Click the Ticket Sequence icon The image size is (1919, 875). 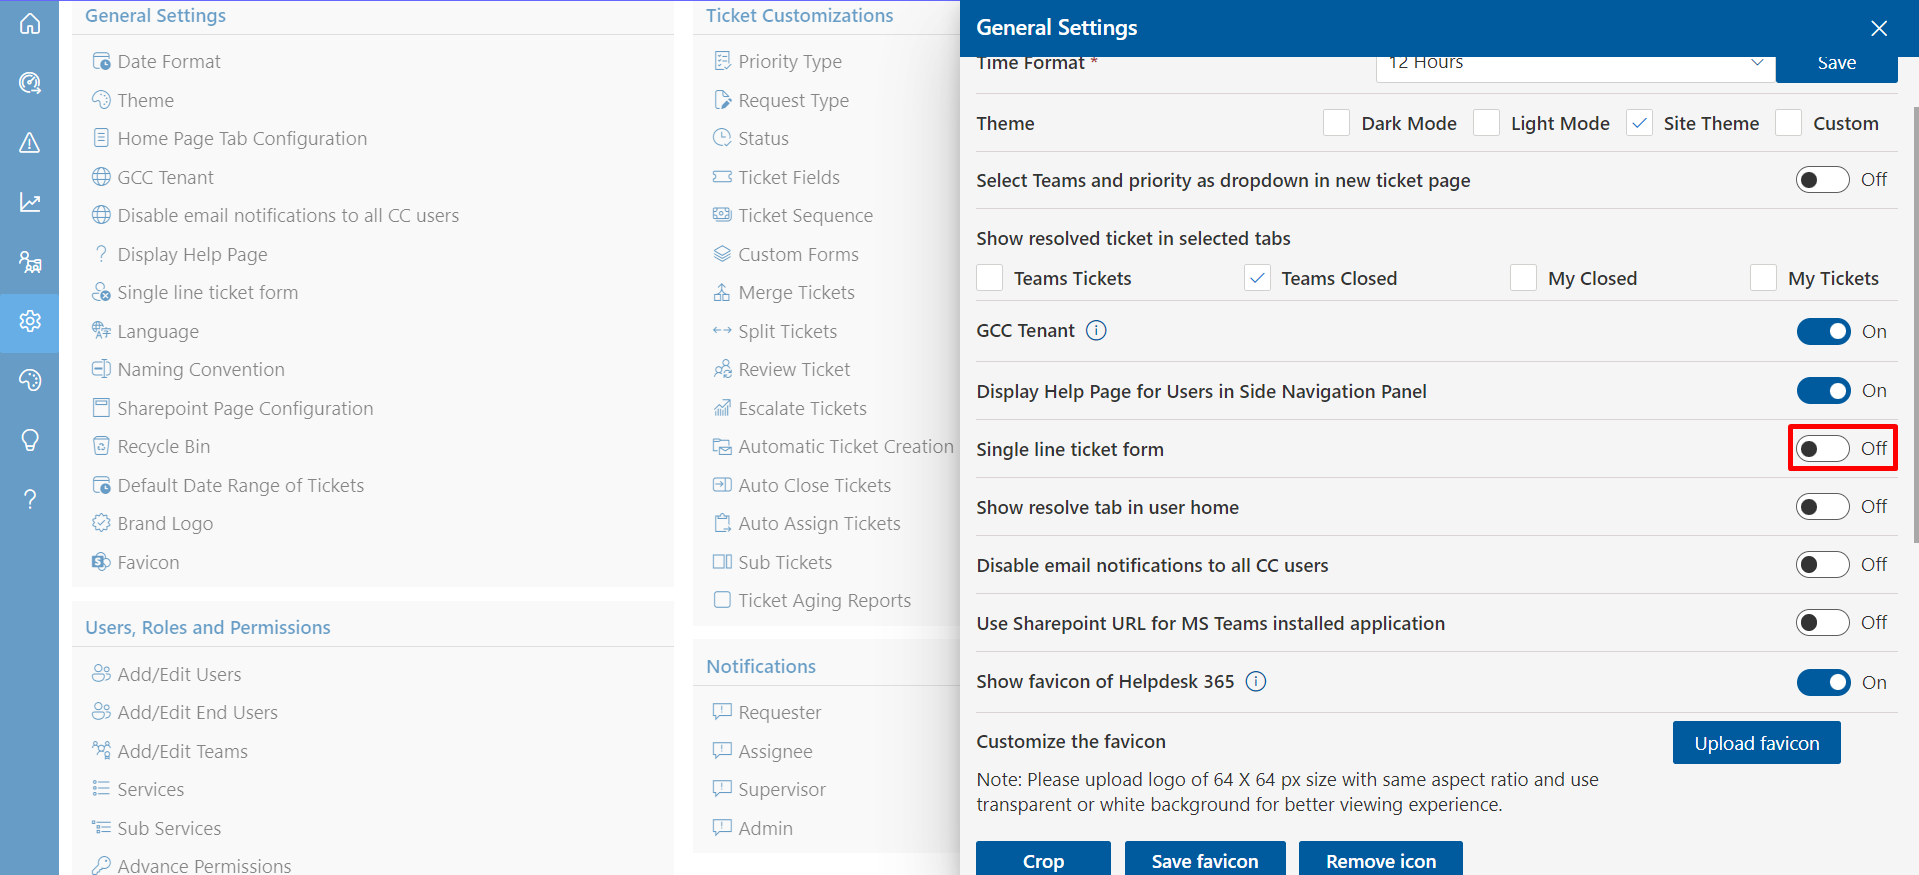tap(722, 215)
